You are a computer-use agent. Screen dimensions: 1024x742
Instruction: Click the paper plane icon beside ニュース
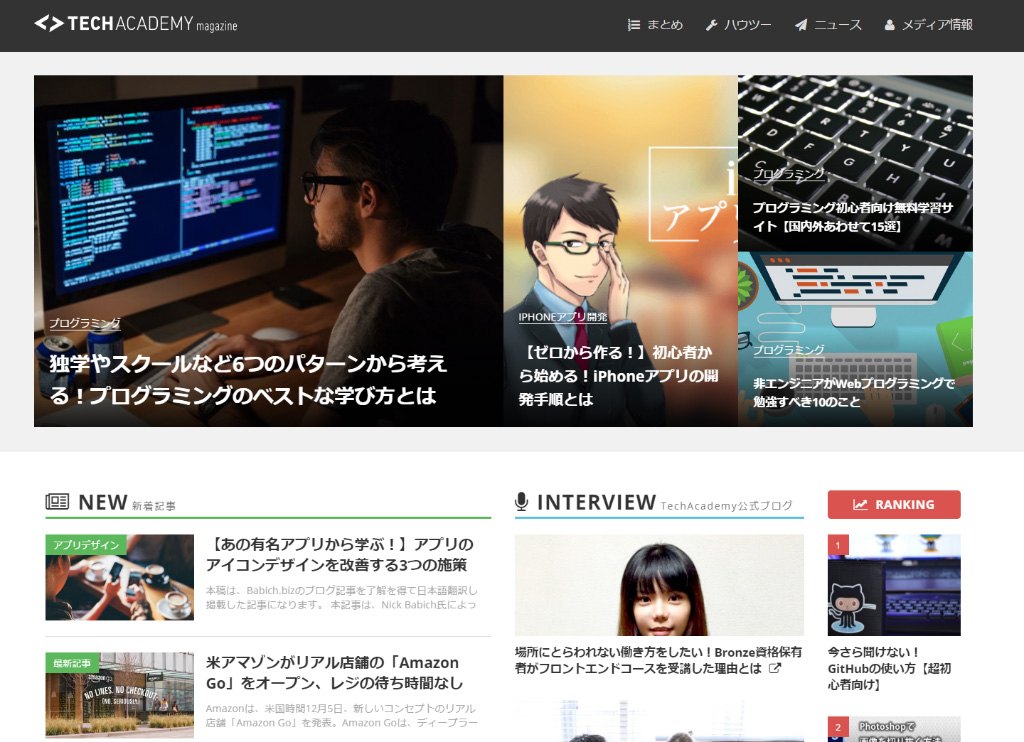click(801, 25)
